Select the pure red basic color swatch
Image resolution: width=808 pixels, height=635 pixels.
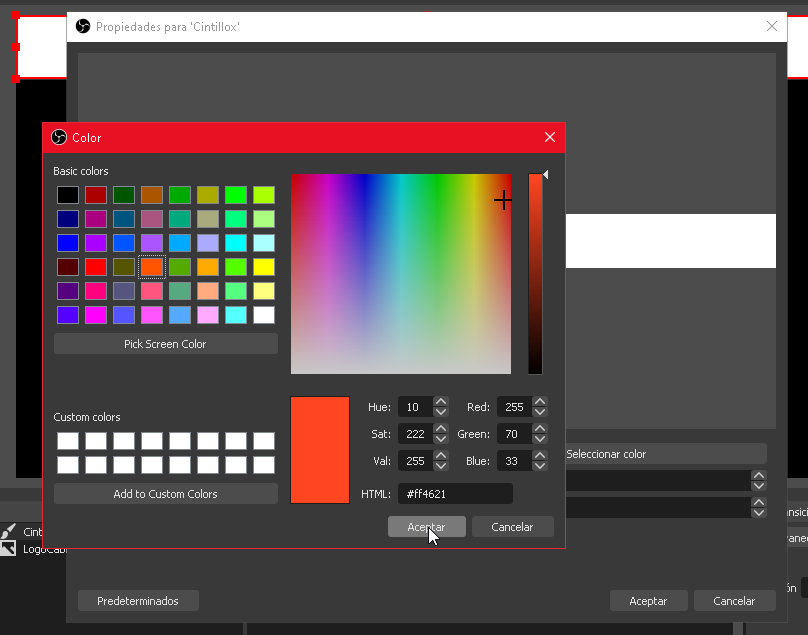(96, 267)
